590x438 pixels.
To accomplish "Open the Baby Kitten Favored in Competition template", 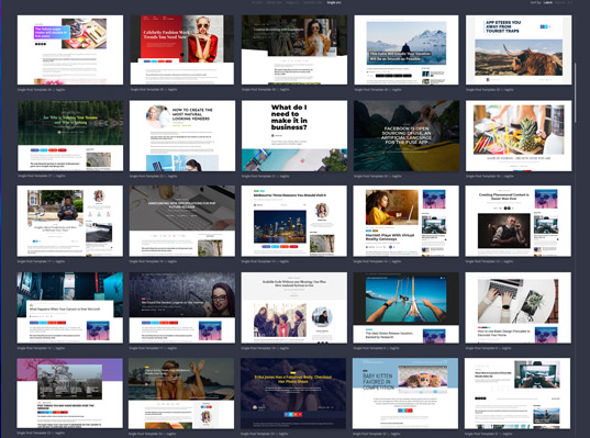I will (405, 393).
